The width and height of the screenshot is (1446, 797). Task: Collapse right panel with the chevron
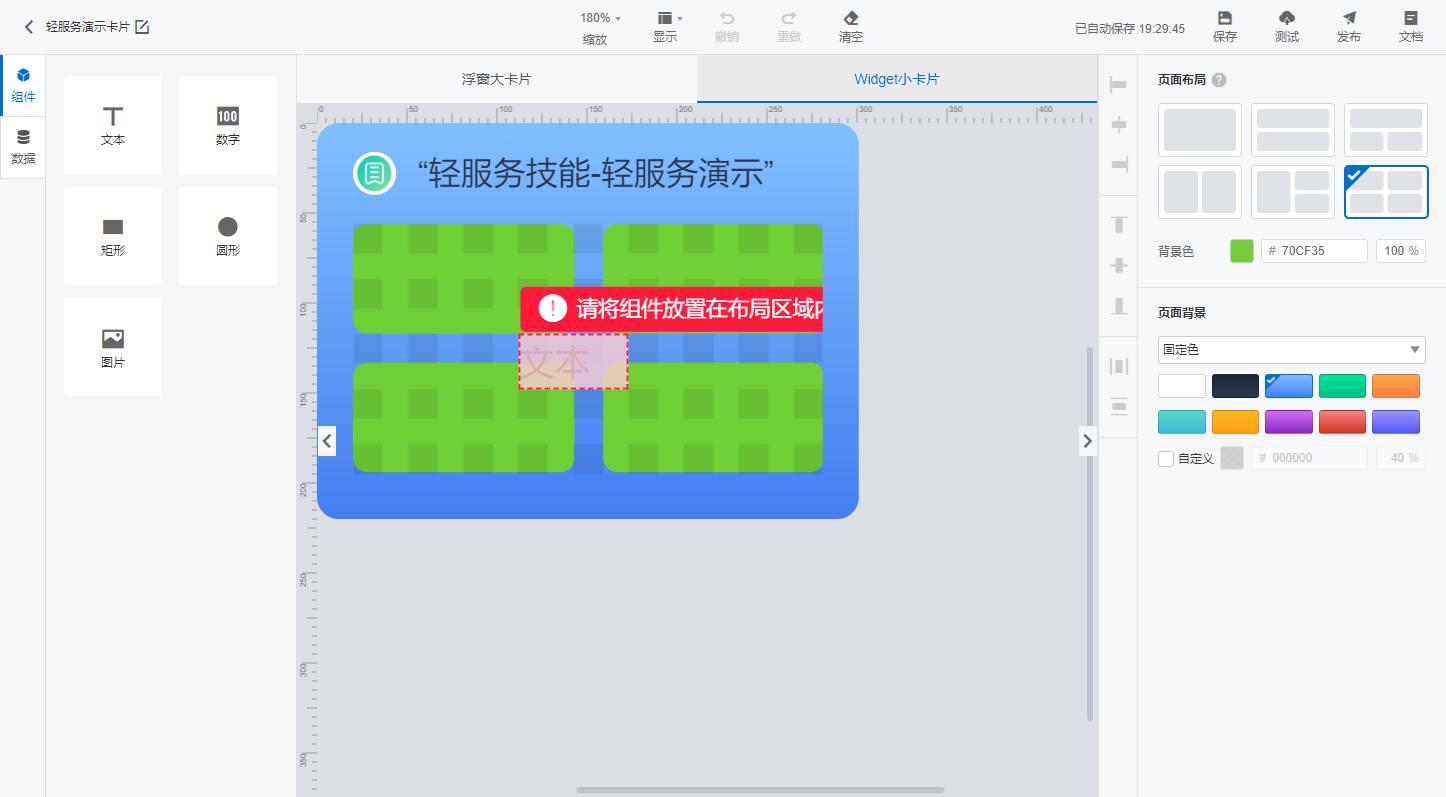1088,440
